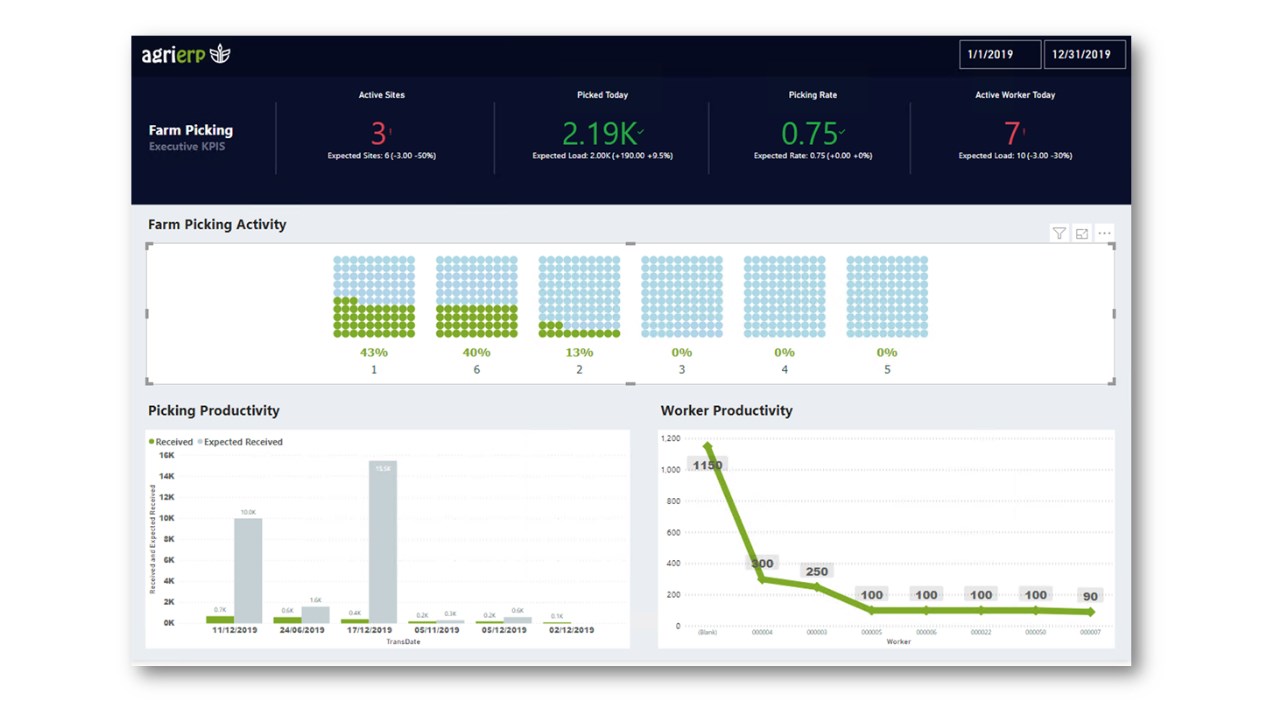Select the 90 data point for worker 000007
1280x720 pixels.
(1090, 612)
